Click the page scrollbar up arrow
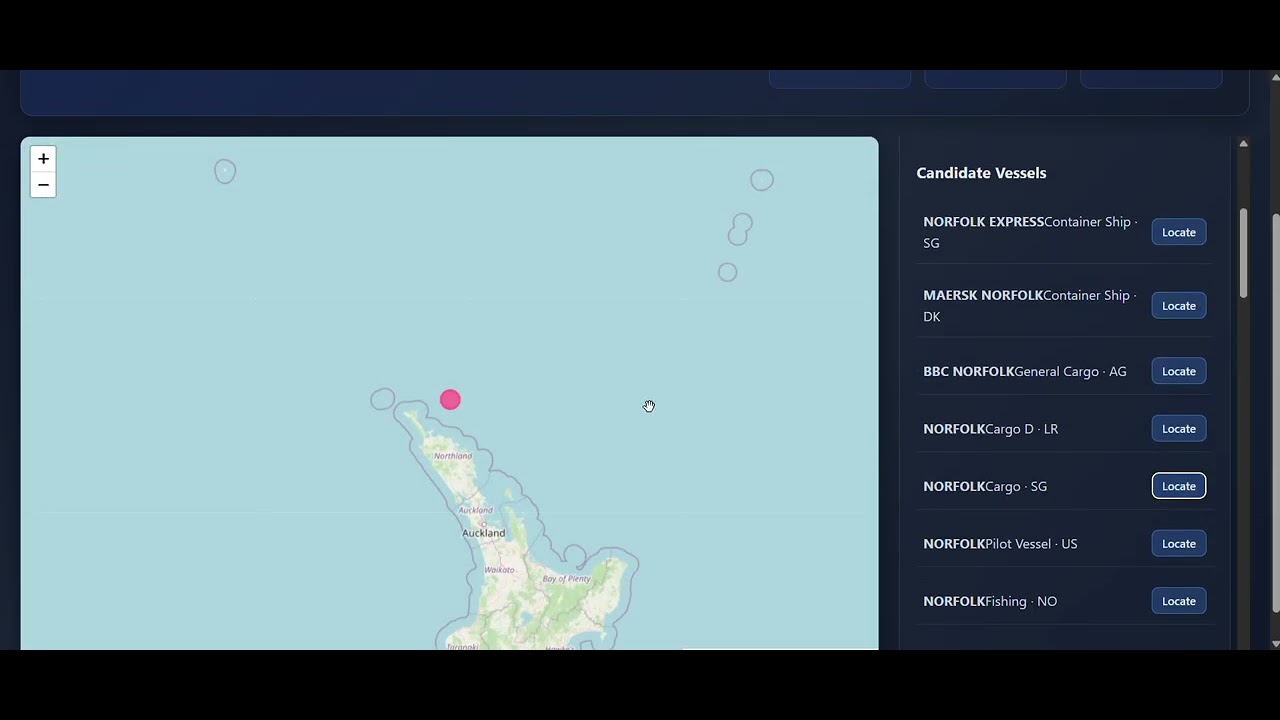Viewport: 1280px width, 720px height. coord(1275,76)
